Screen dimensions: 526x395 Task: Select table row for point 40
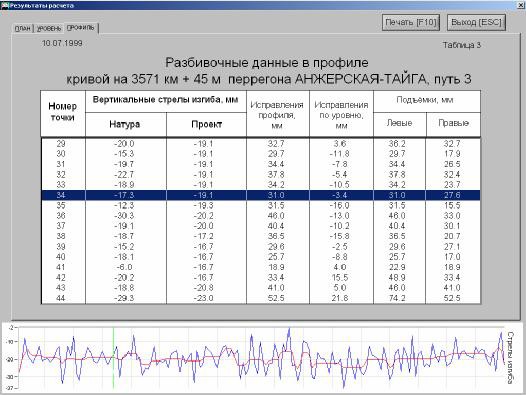point(261,257)
